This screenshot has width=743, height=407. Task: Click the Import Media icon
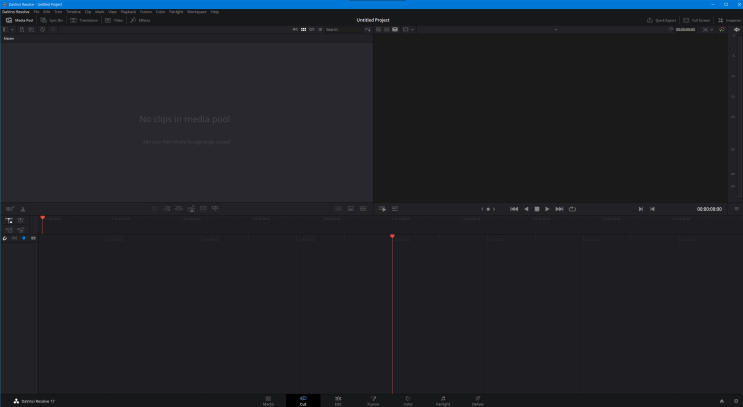pos(22,29)
